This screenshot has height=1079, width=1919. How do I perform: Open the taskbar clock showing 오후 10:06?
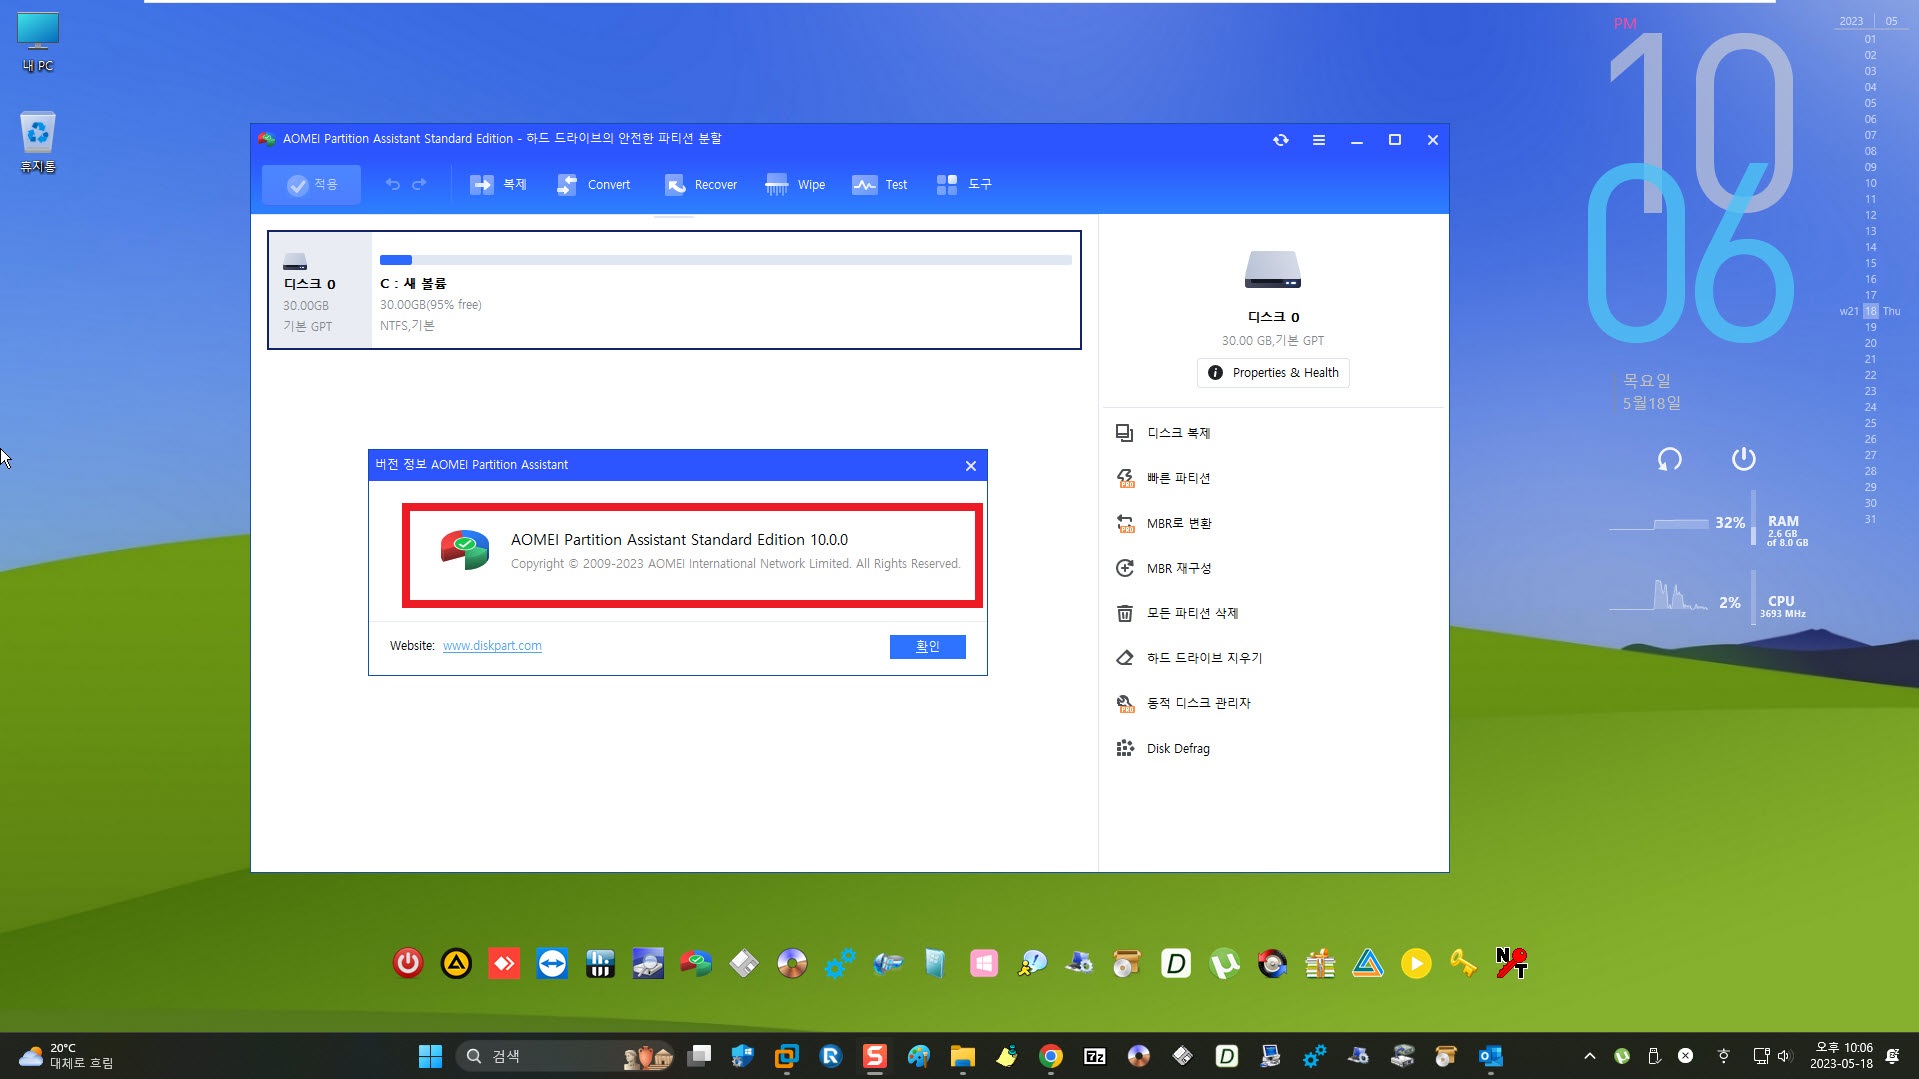click(1842, 1056)
